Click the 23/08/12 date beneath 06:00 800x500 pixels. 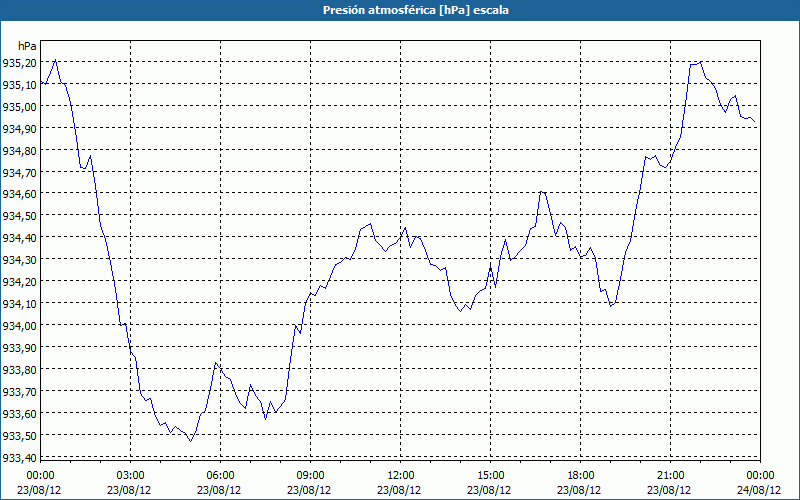[x=220, y=490]
